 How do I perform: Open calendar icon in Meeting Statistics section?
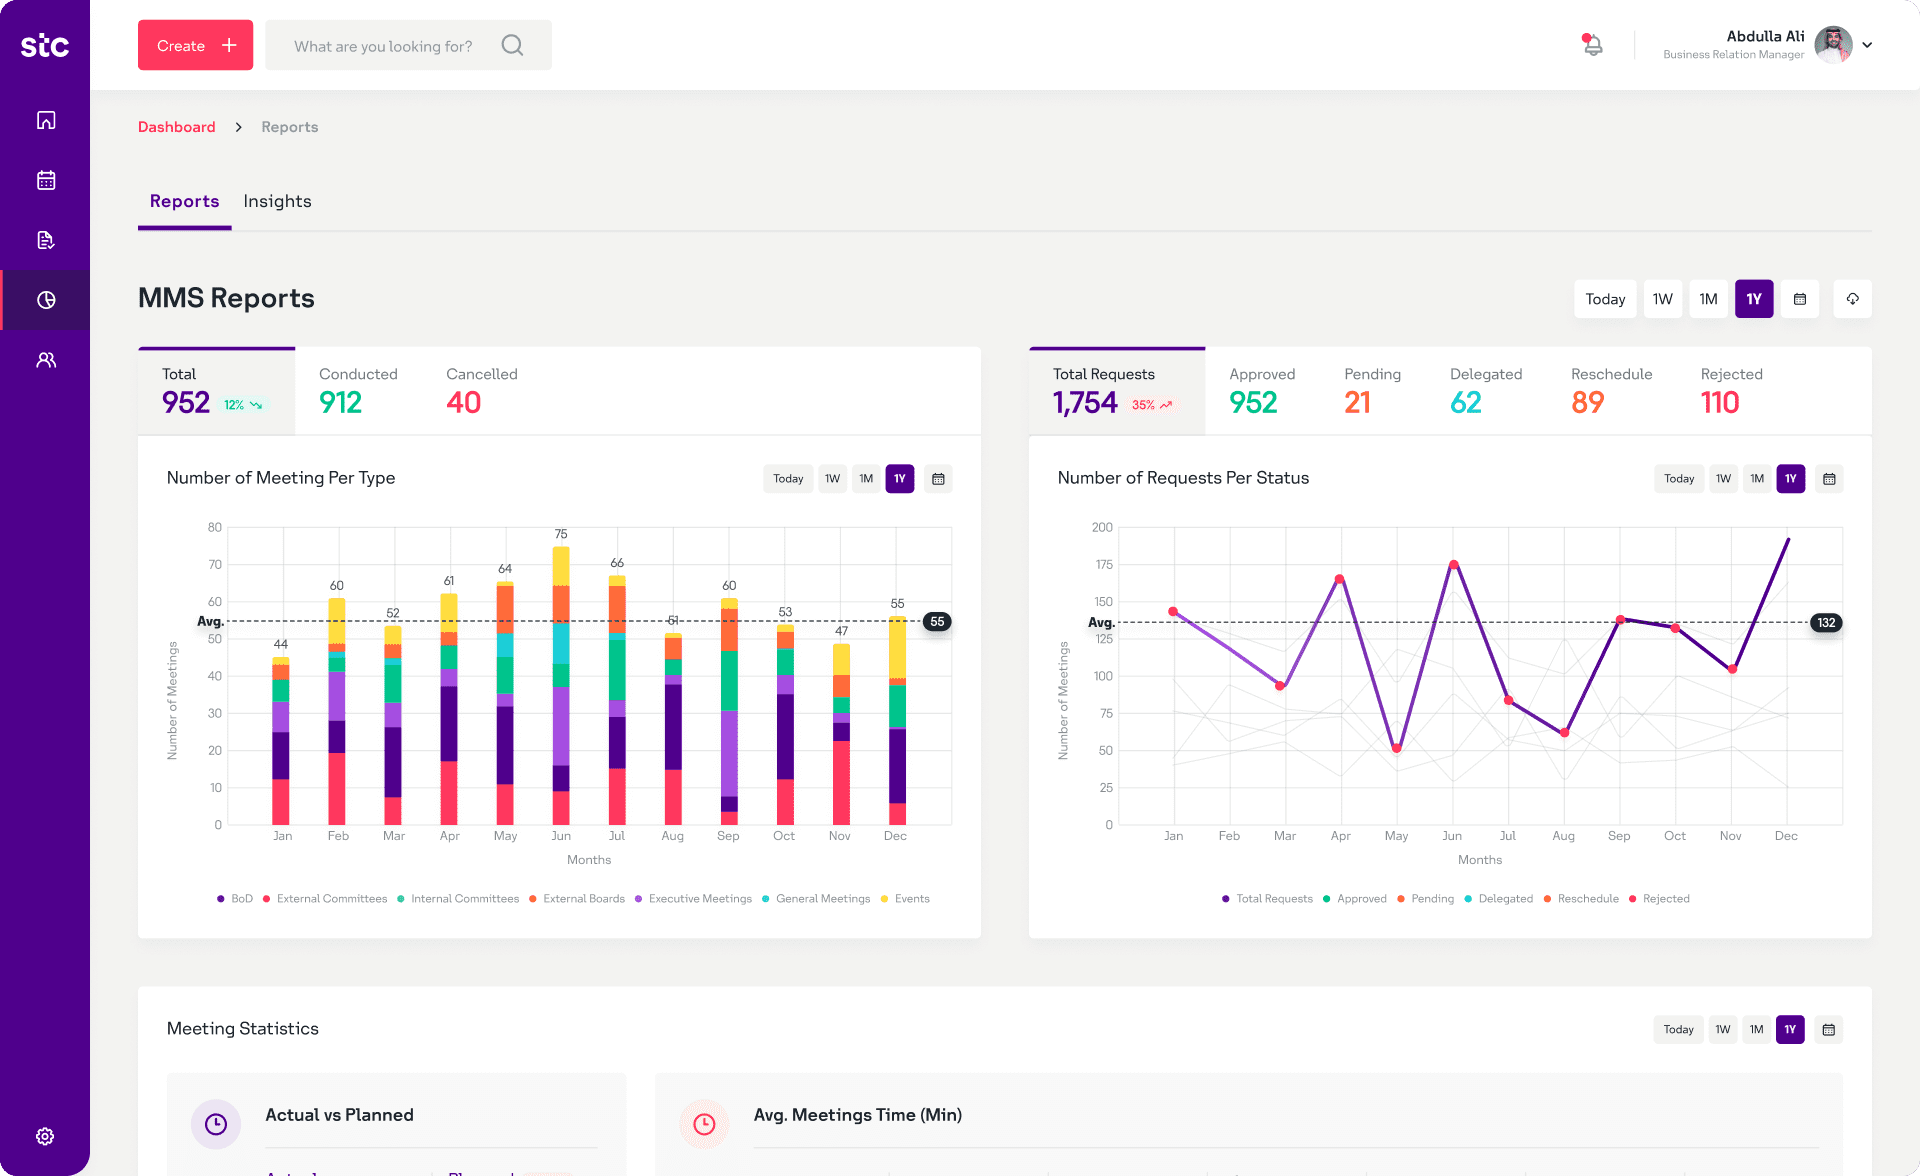pyautogui.click(x=1828, y=1030)
